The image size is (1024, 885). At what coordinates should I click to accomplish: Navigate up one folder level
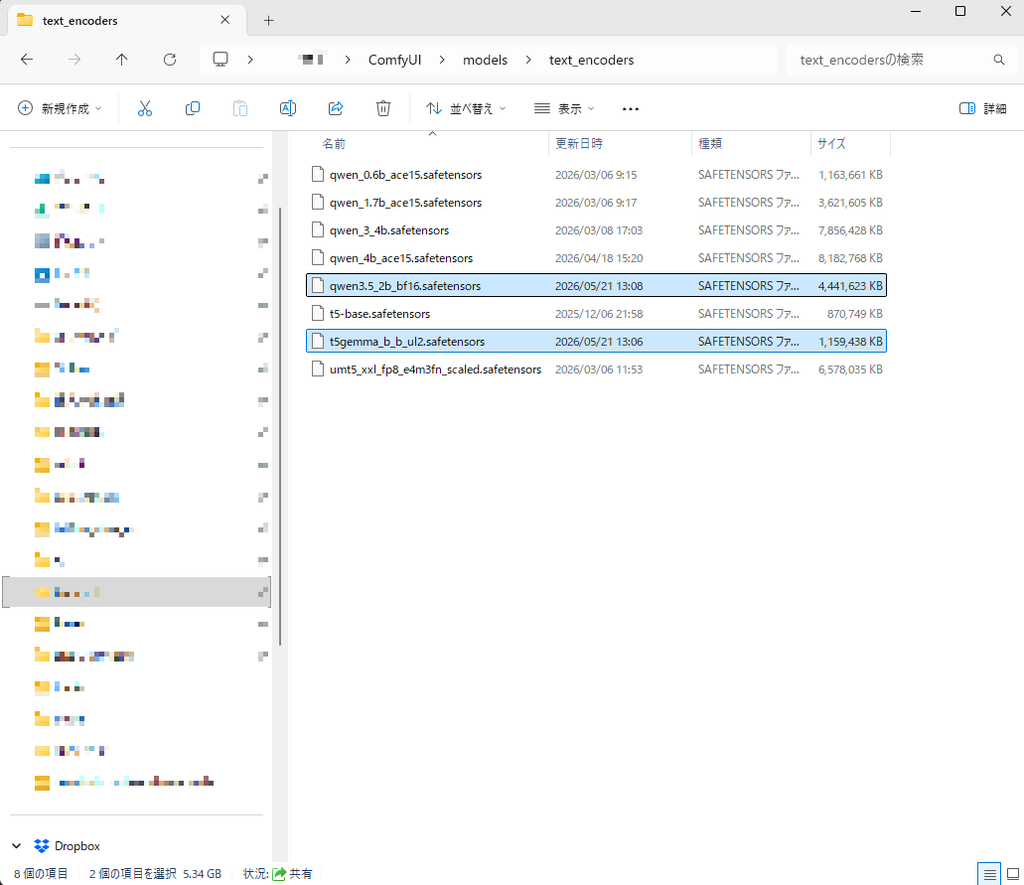(x=121, y=59)
